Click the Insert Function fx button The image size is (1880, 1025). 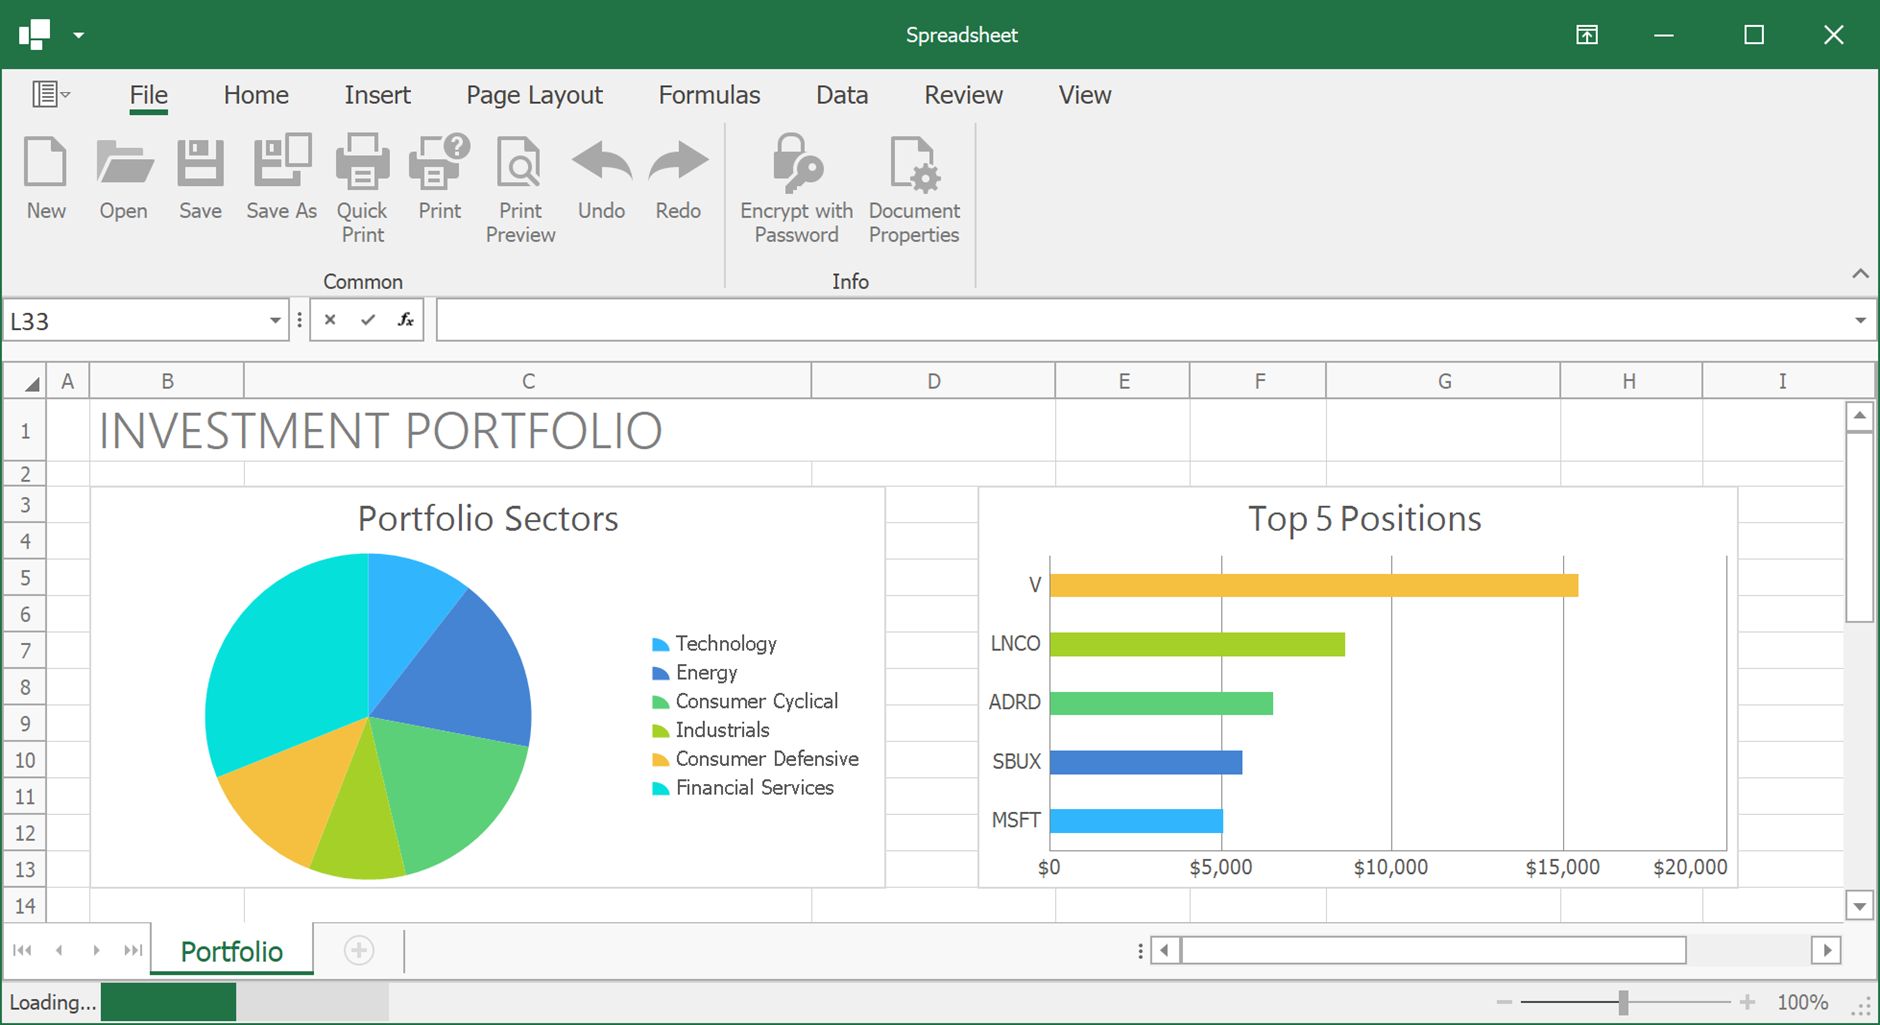click(405, 320)
